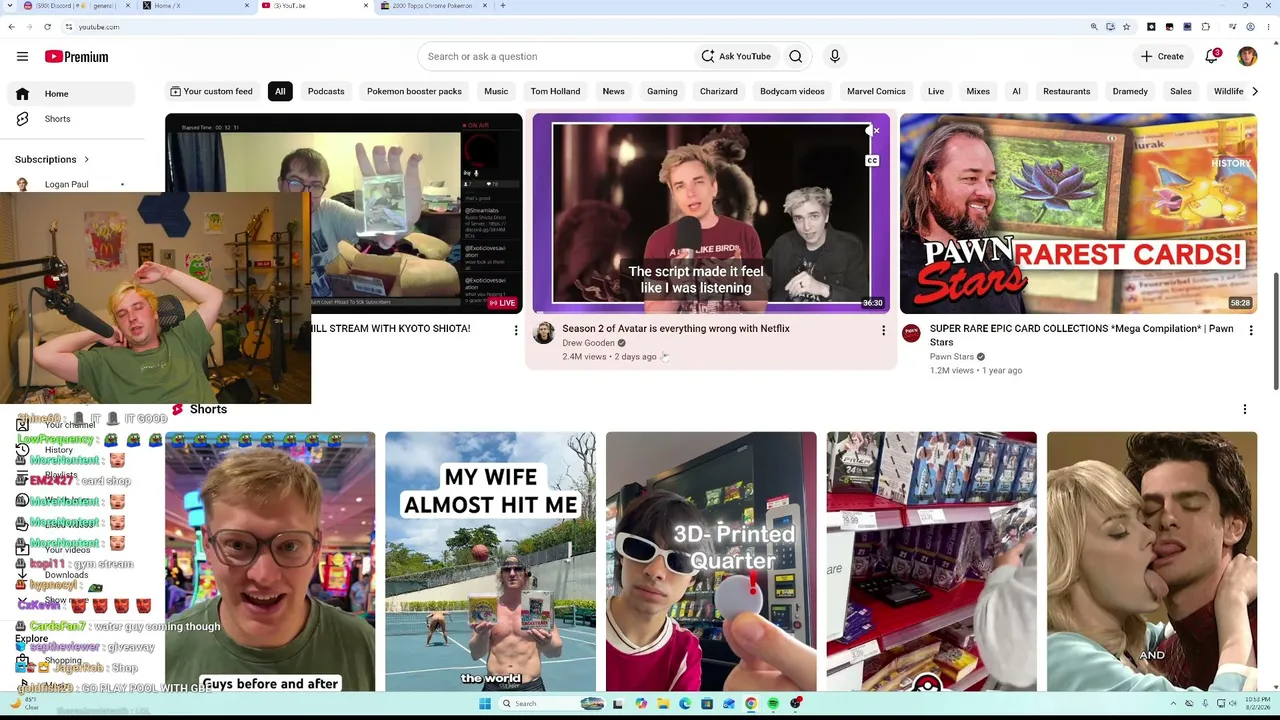Play 'My wife almost hit me' Short
The image size is (1280, 720).
point(490,562)
